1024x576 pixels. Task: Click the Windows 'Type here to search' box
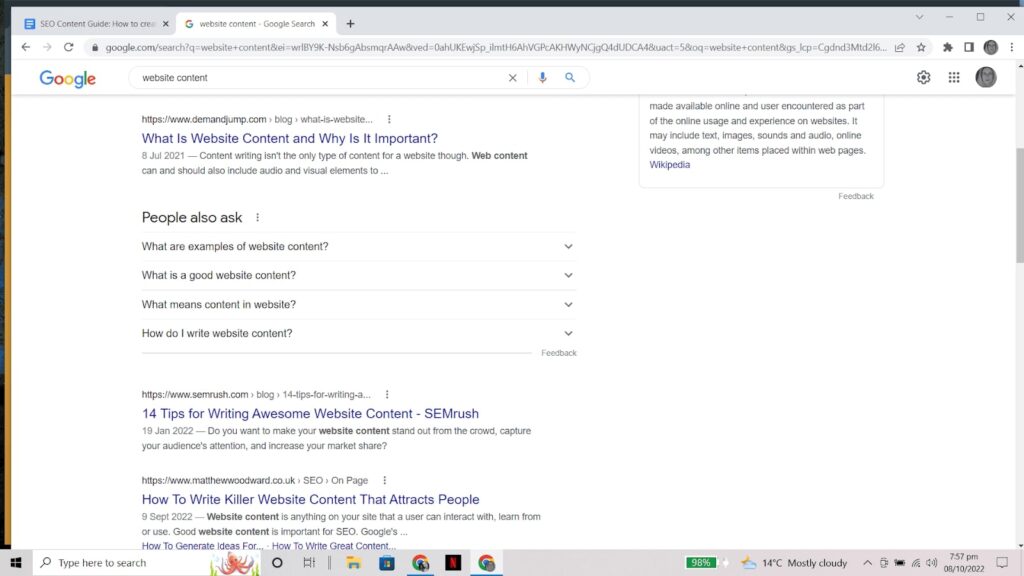pos(121,562)
